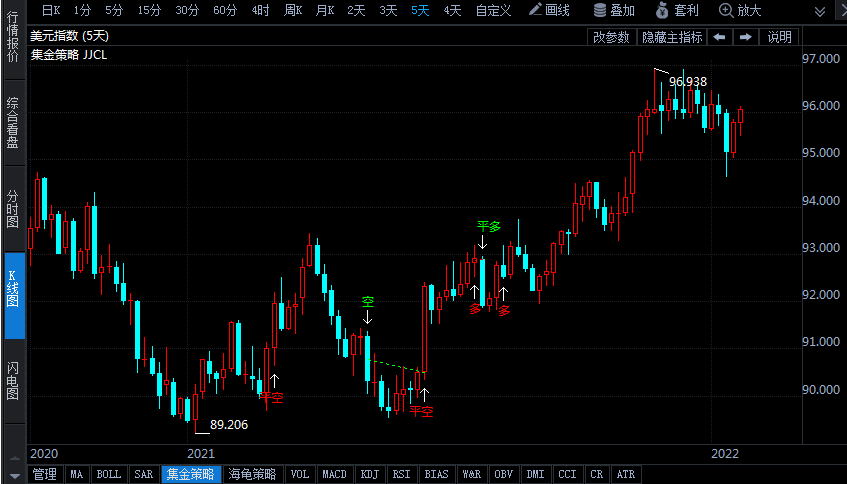Switch to the 15分 timeframe

click(x=149, y=10)
